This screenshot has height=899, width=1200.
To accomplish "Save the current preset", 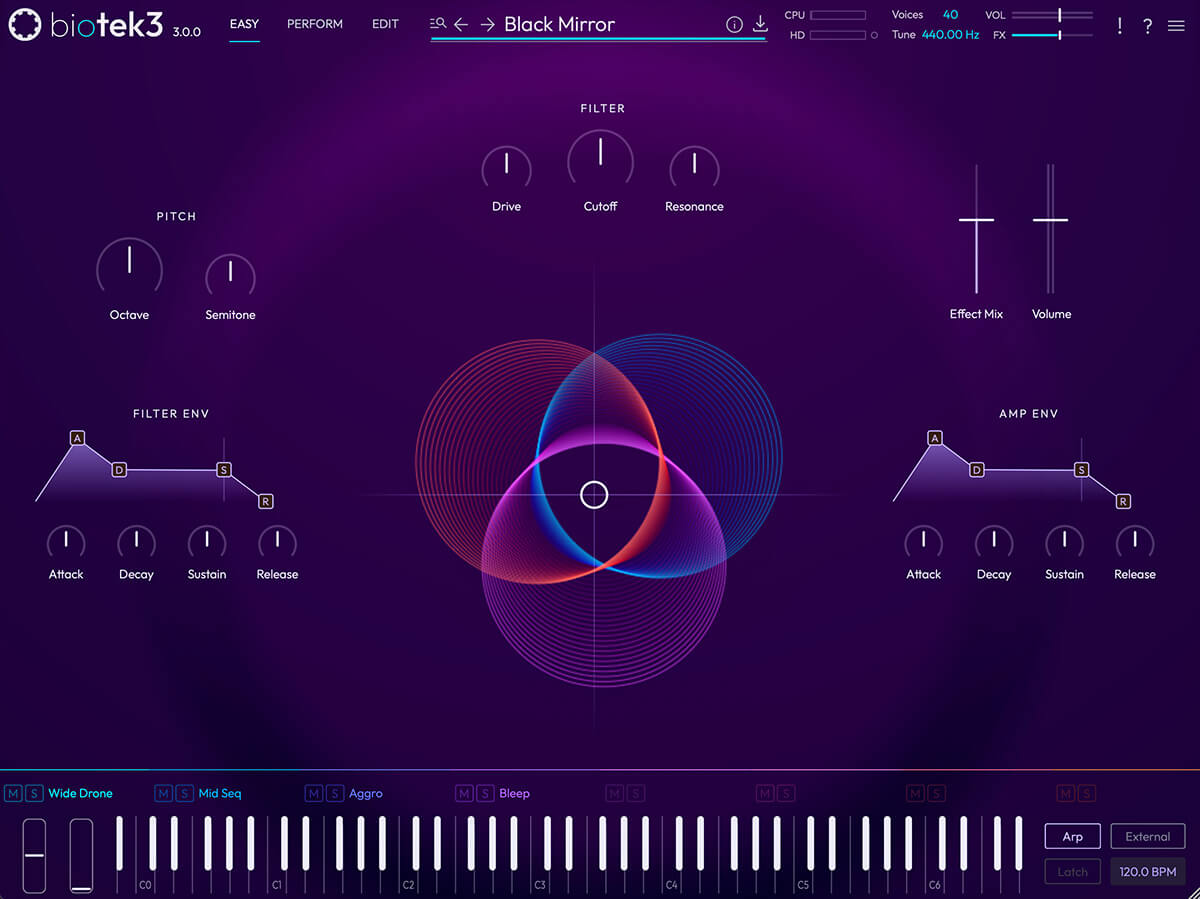I will point(760,22).
